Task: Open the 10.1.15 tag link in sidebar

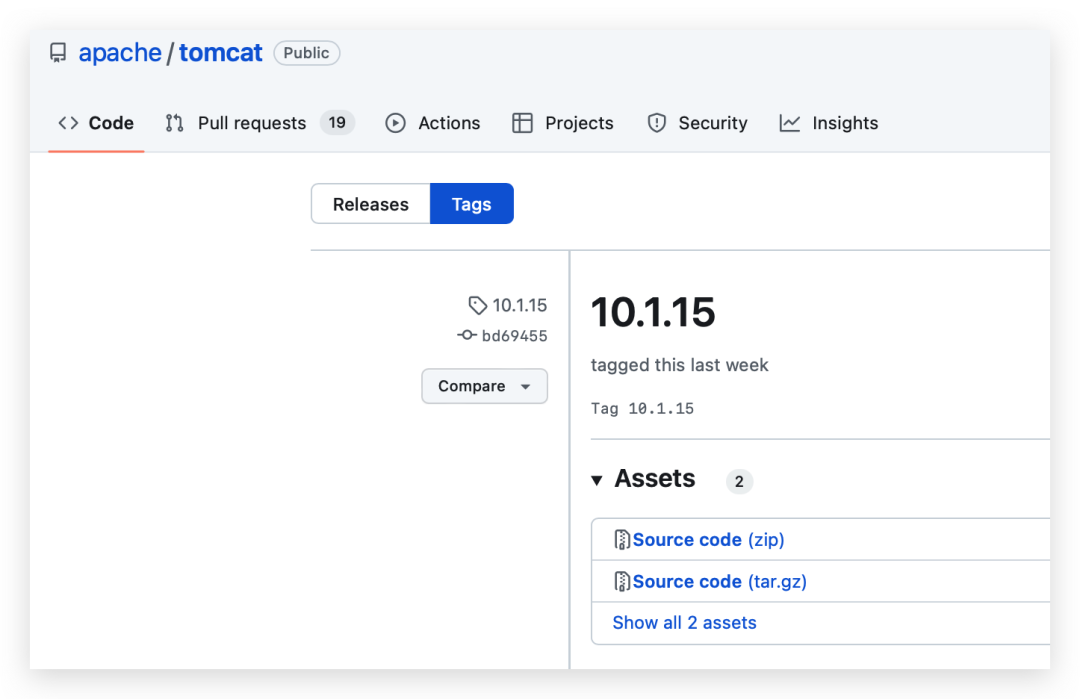Action: tap(519, 305)
